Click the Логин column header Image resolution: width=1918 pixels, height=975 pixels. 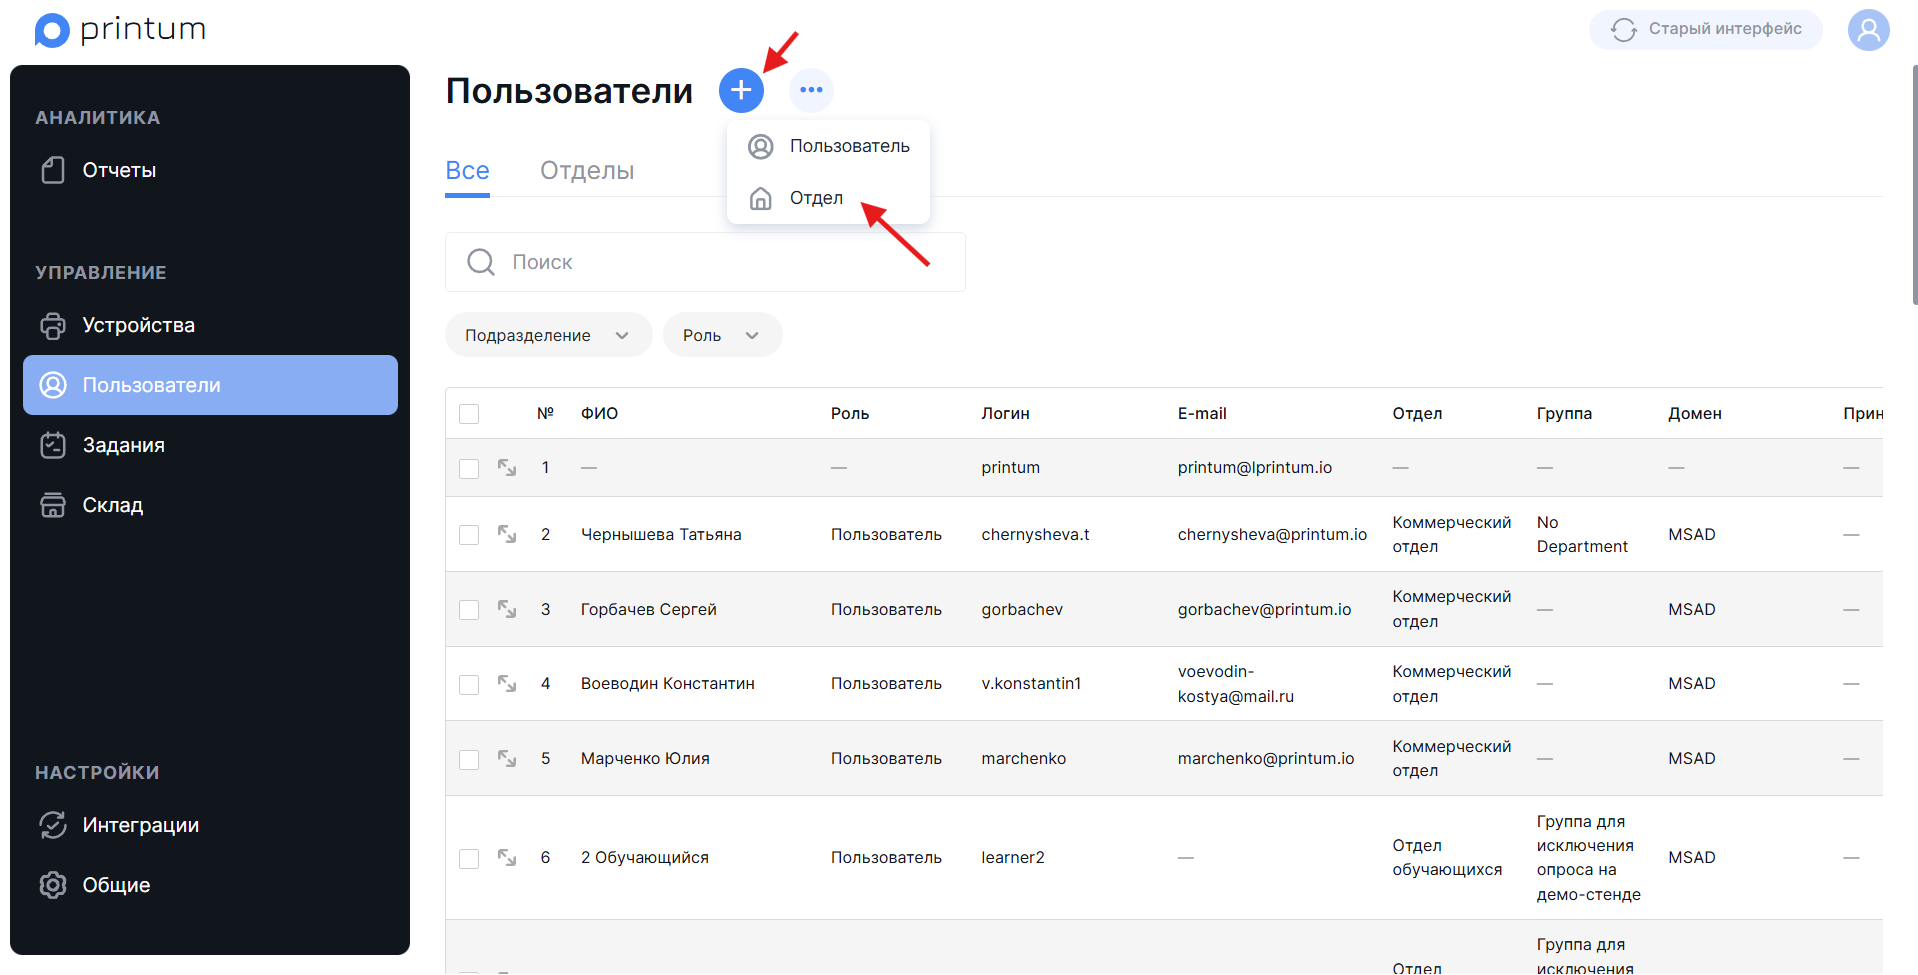point(1005,413)
